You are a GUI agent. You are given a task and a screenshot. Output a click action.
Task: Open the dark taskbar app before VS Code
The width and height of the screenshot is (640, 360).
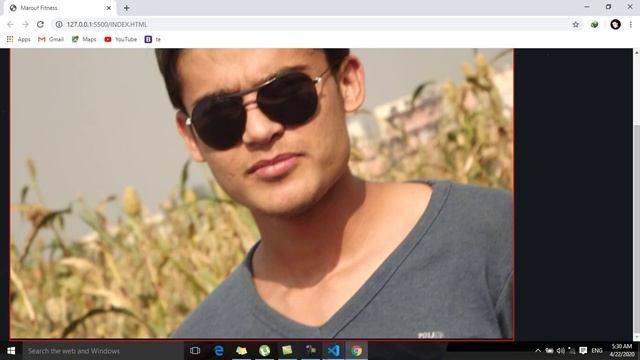click(310, 351)
